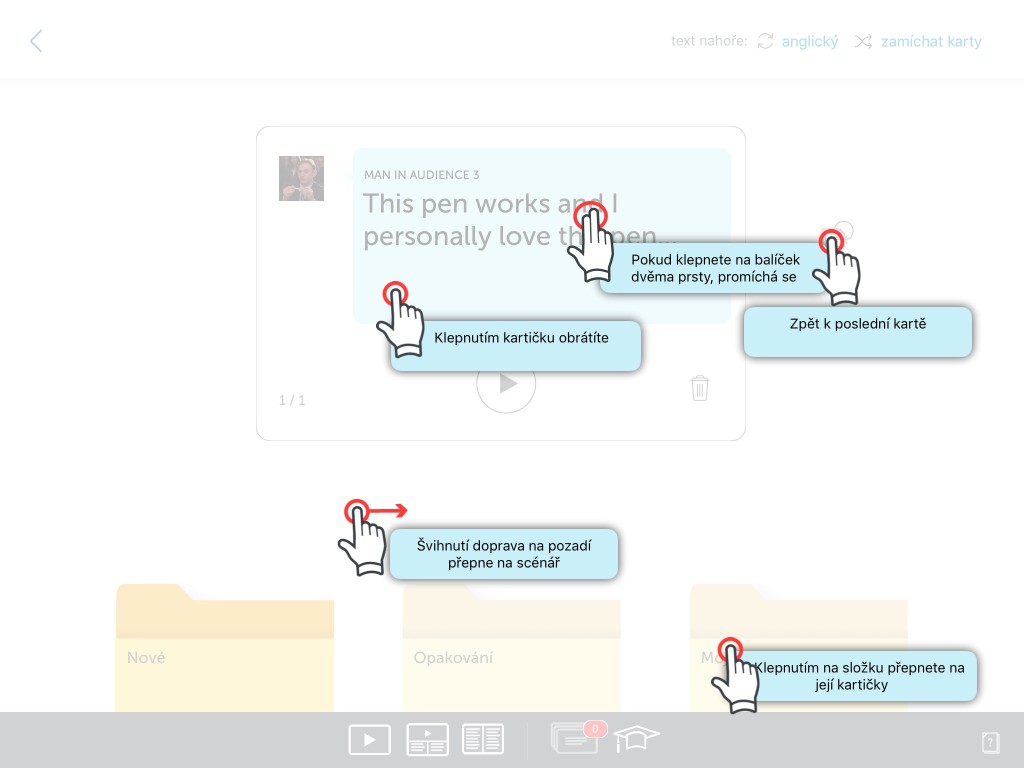Open the two-column script view icon
This screenshot has height=768, width=1024.
483,740
